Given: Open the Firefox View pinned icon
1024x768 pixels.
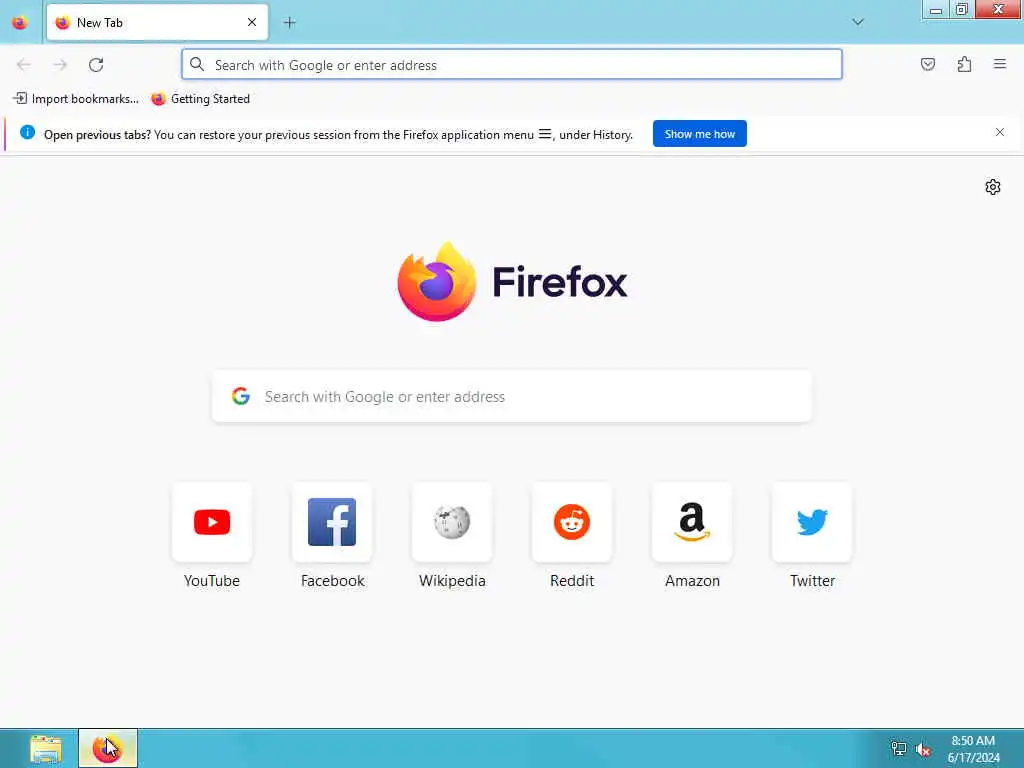Looking at the screenshot, I should pos(20,23).
